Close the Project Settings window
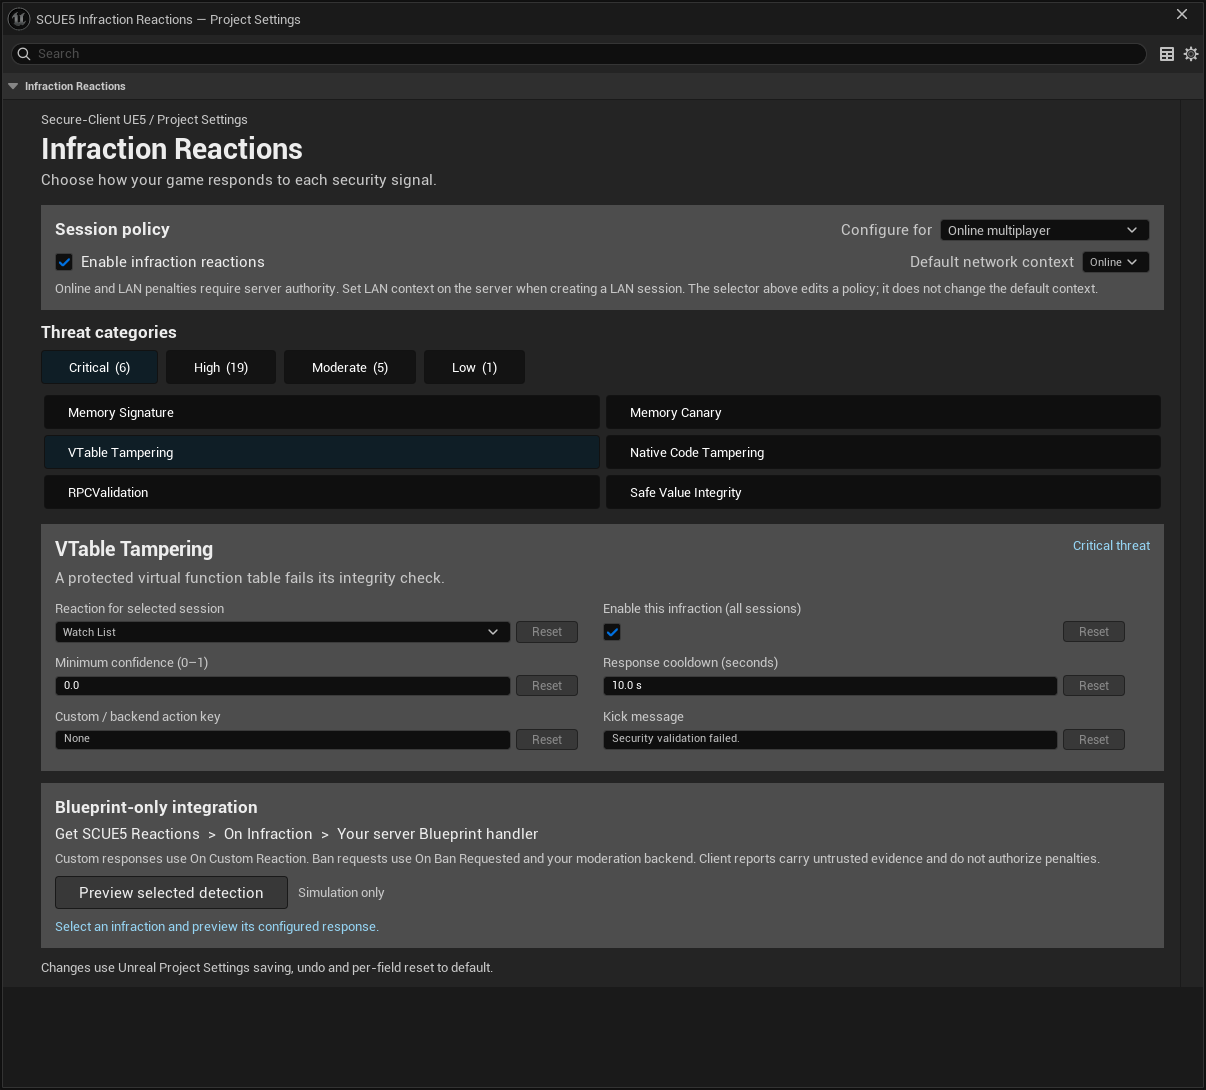Viewport: 1206px width, 1090px height. point(1182,14)
